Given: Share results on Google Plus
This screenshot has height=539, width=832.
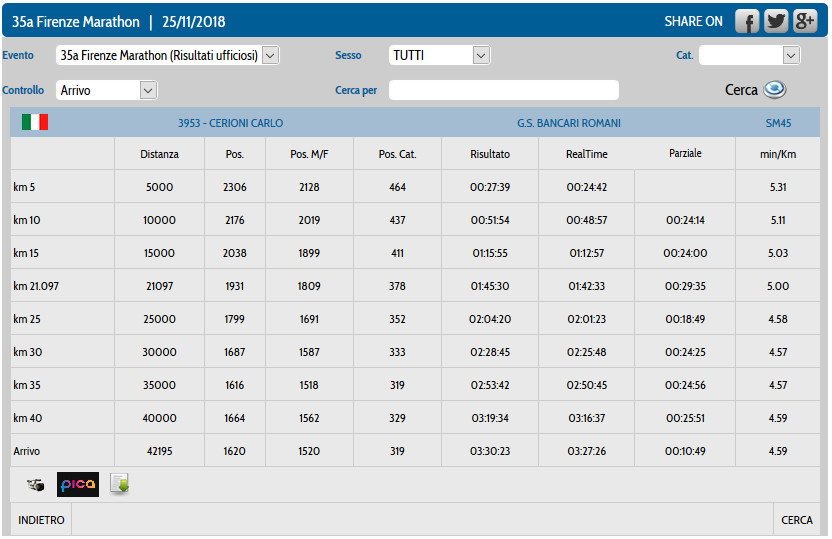Looking at the screenshot, I should point(805,21).
